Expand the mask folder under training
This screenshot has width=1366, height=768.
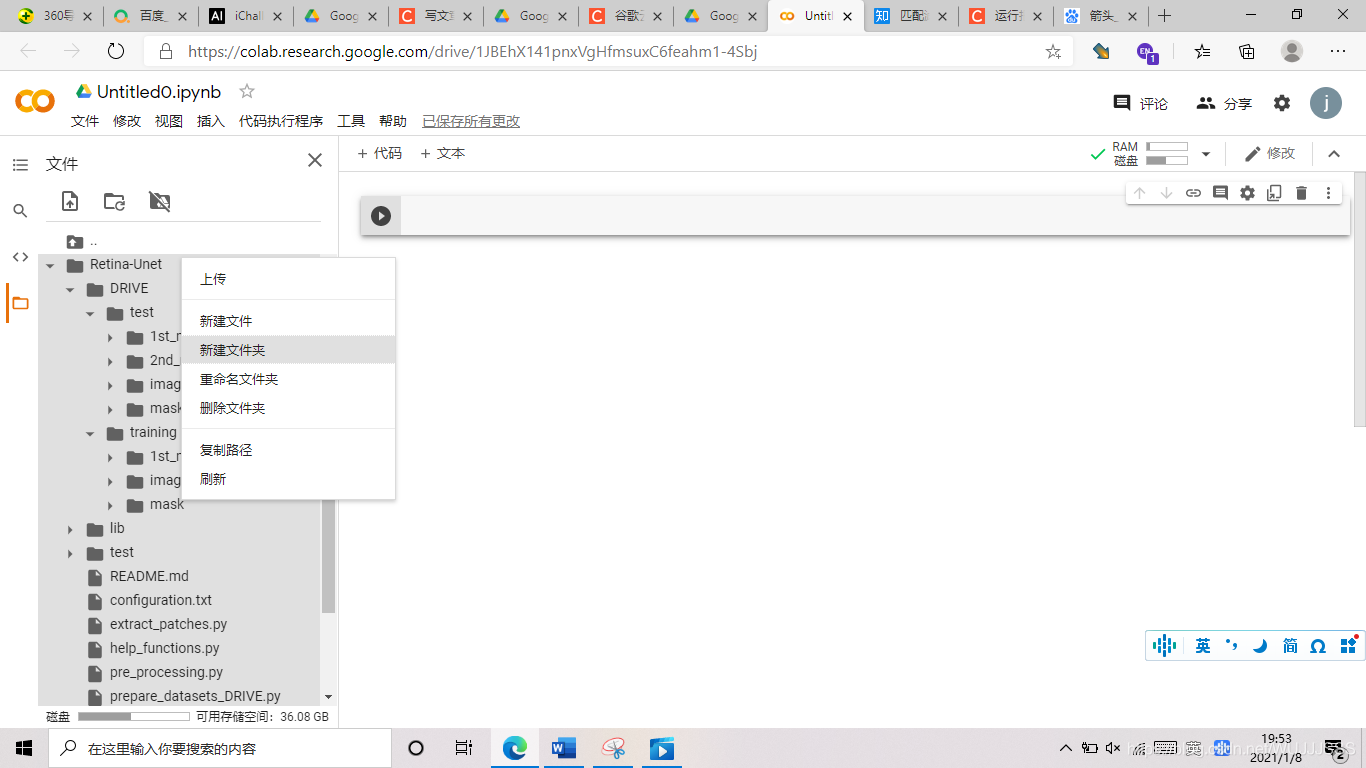point(110,505)
